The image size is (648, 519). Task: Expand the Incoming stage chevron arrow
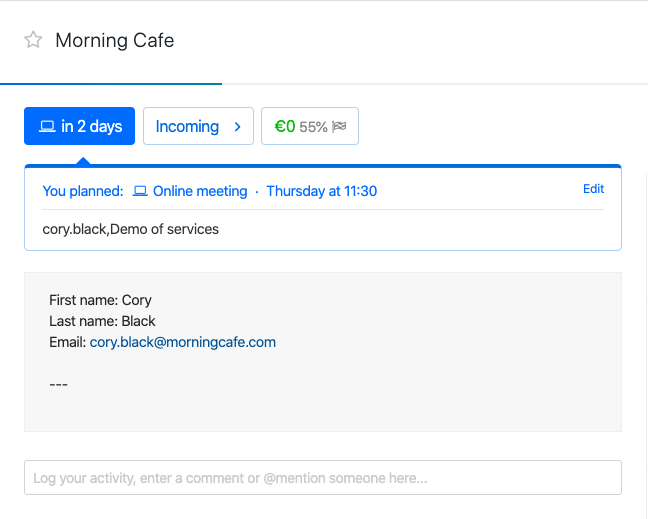[x=237, y=127]
